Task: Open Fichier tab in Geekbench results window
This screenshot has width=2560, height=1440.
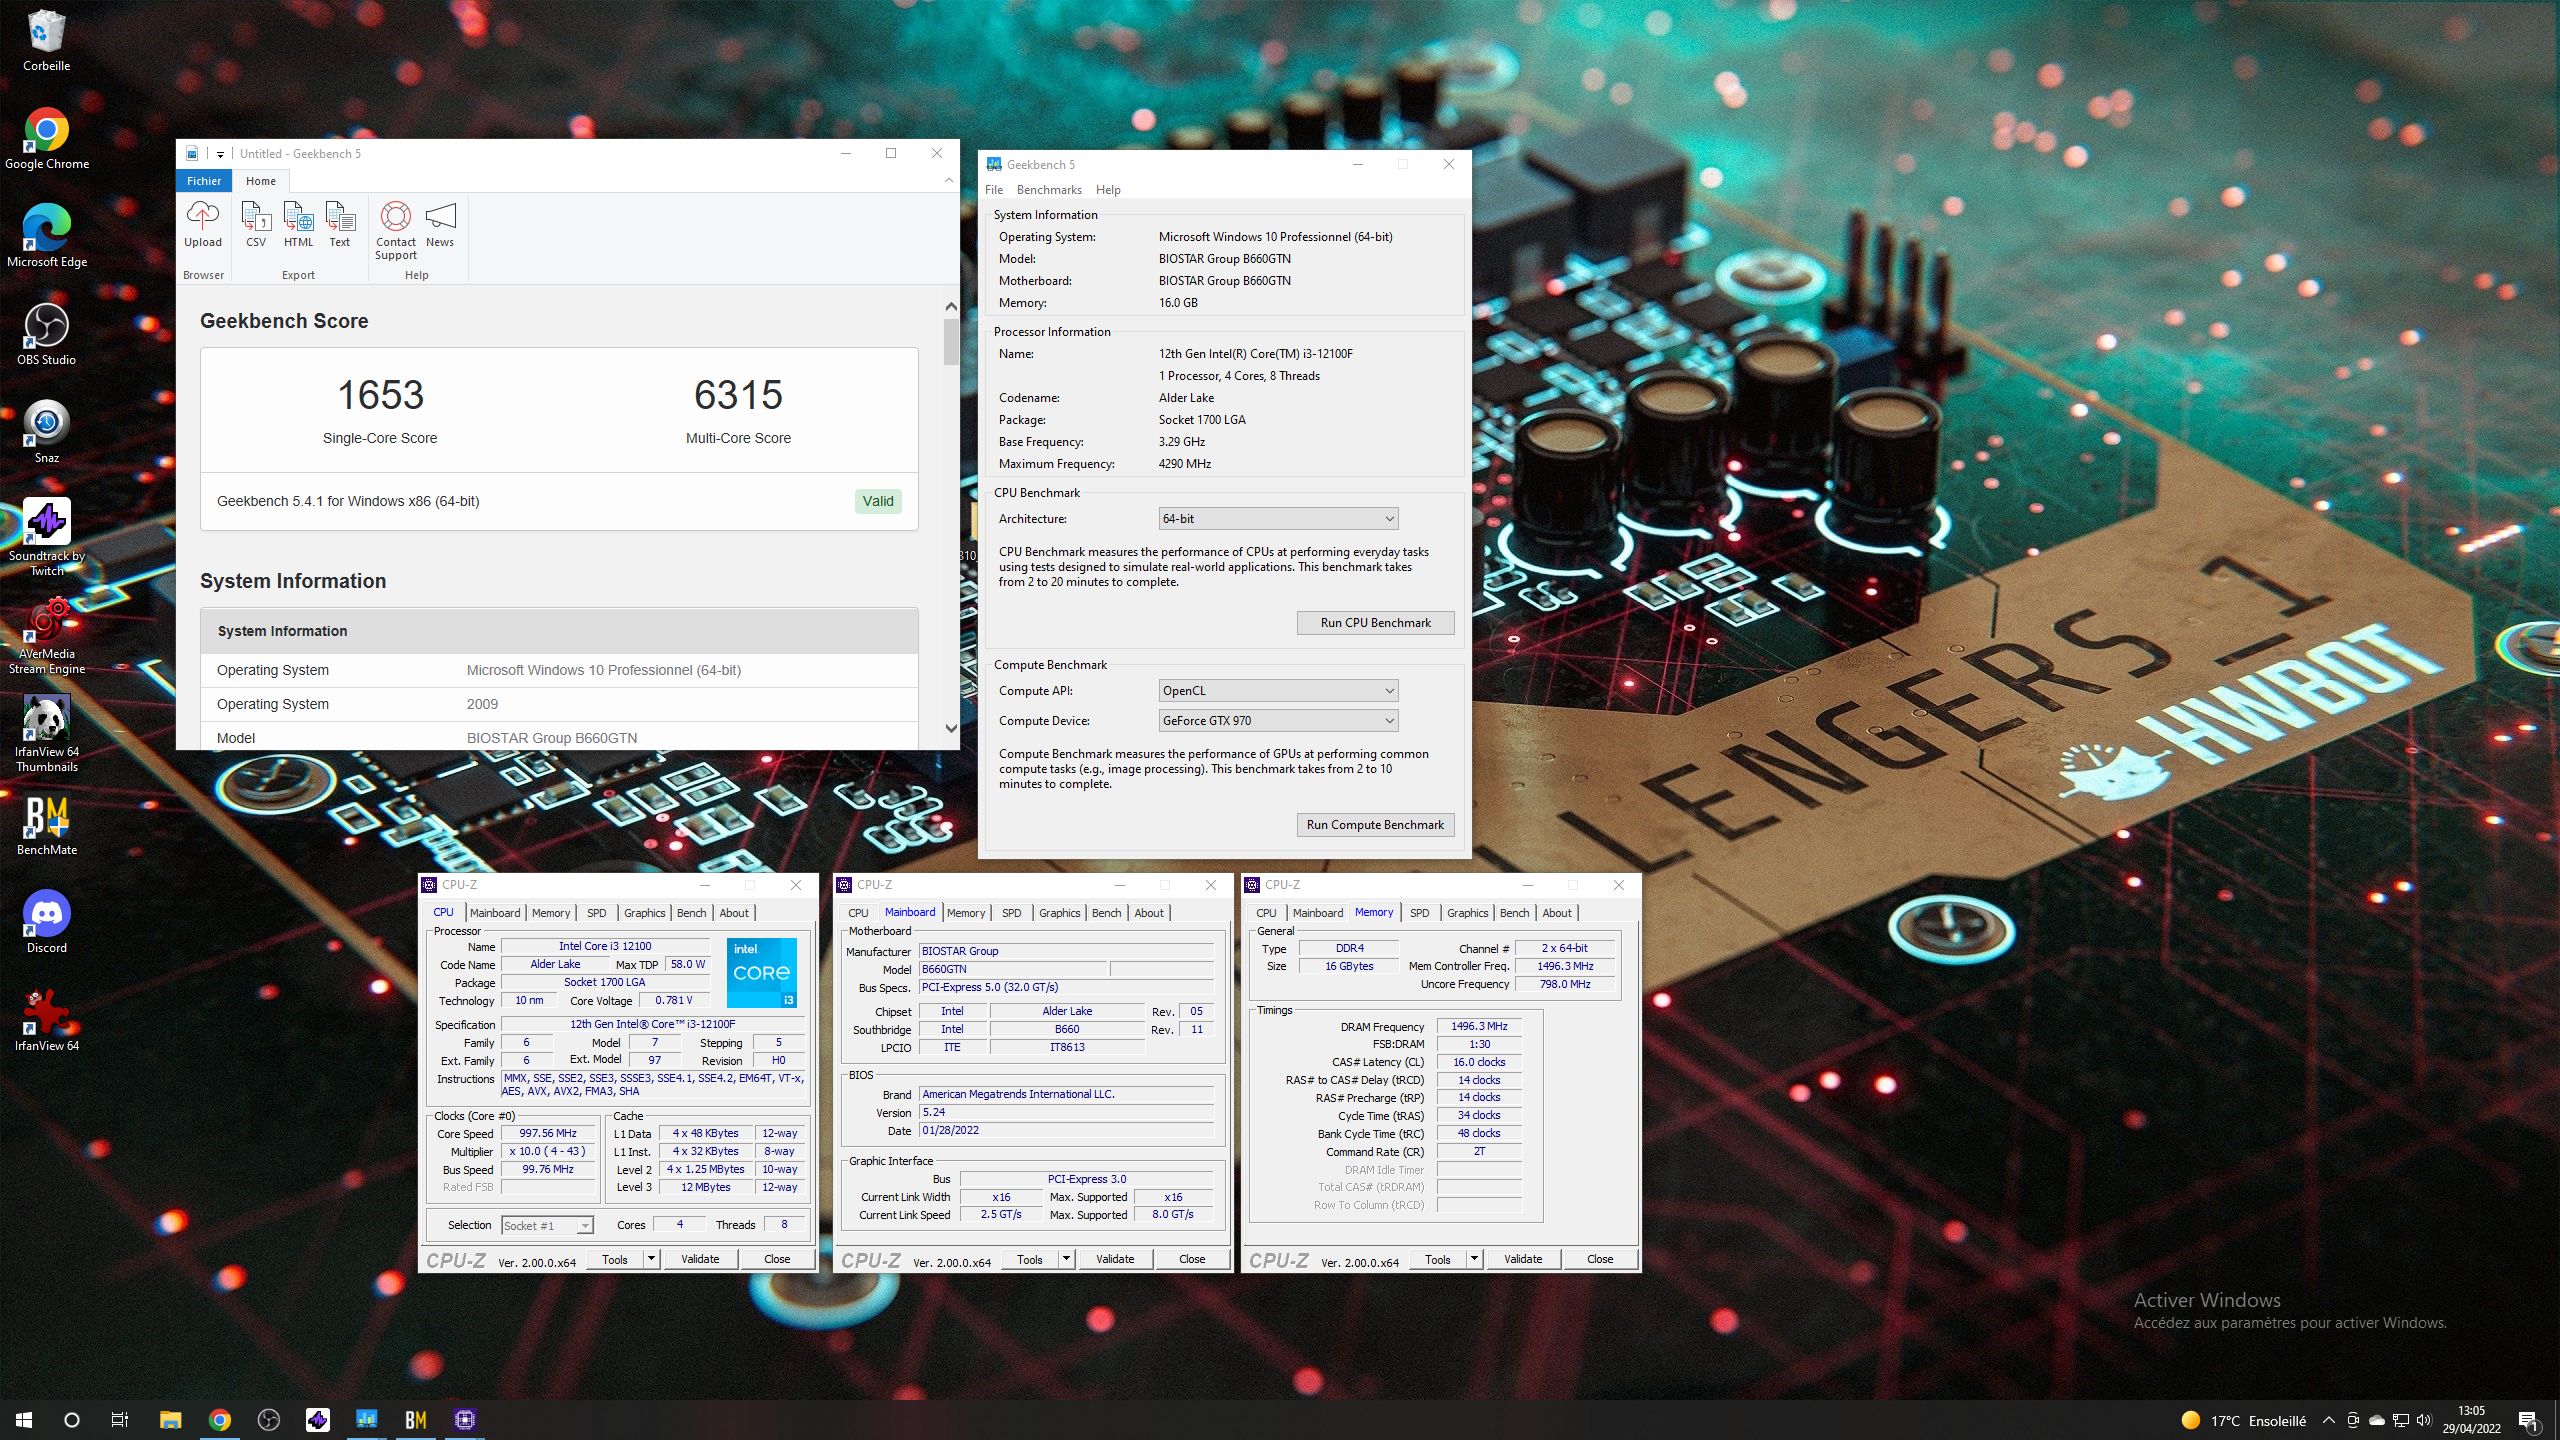Action: [204, 181]
